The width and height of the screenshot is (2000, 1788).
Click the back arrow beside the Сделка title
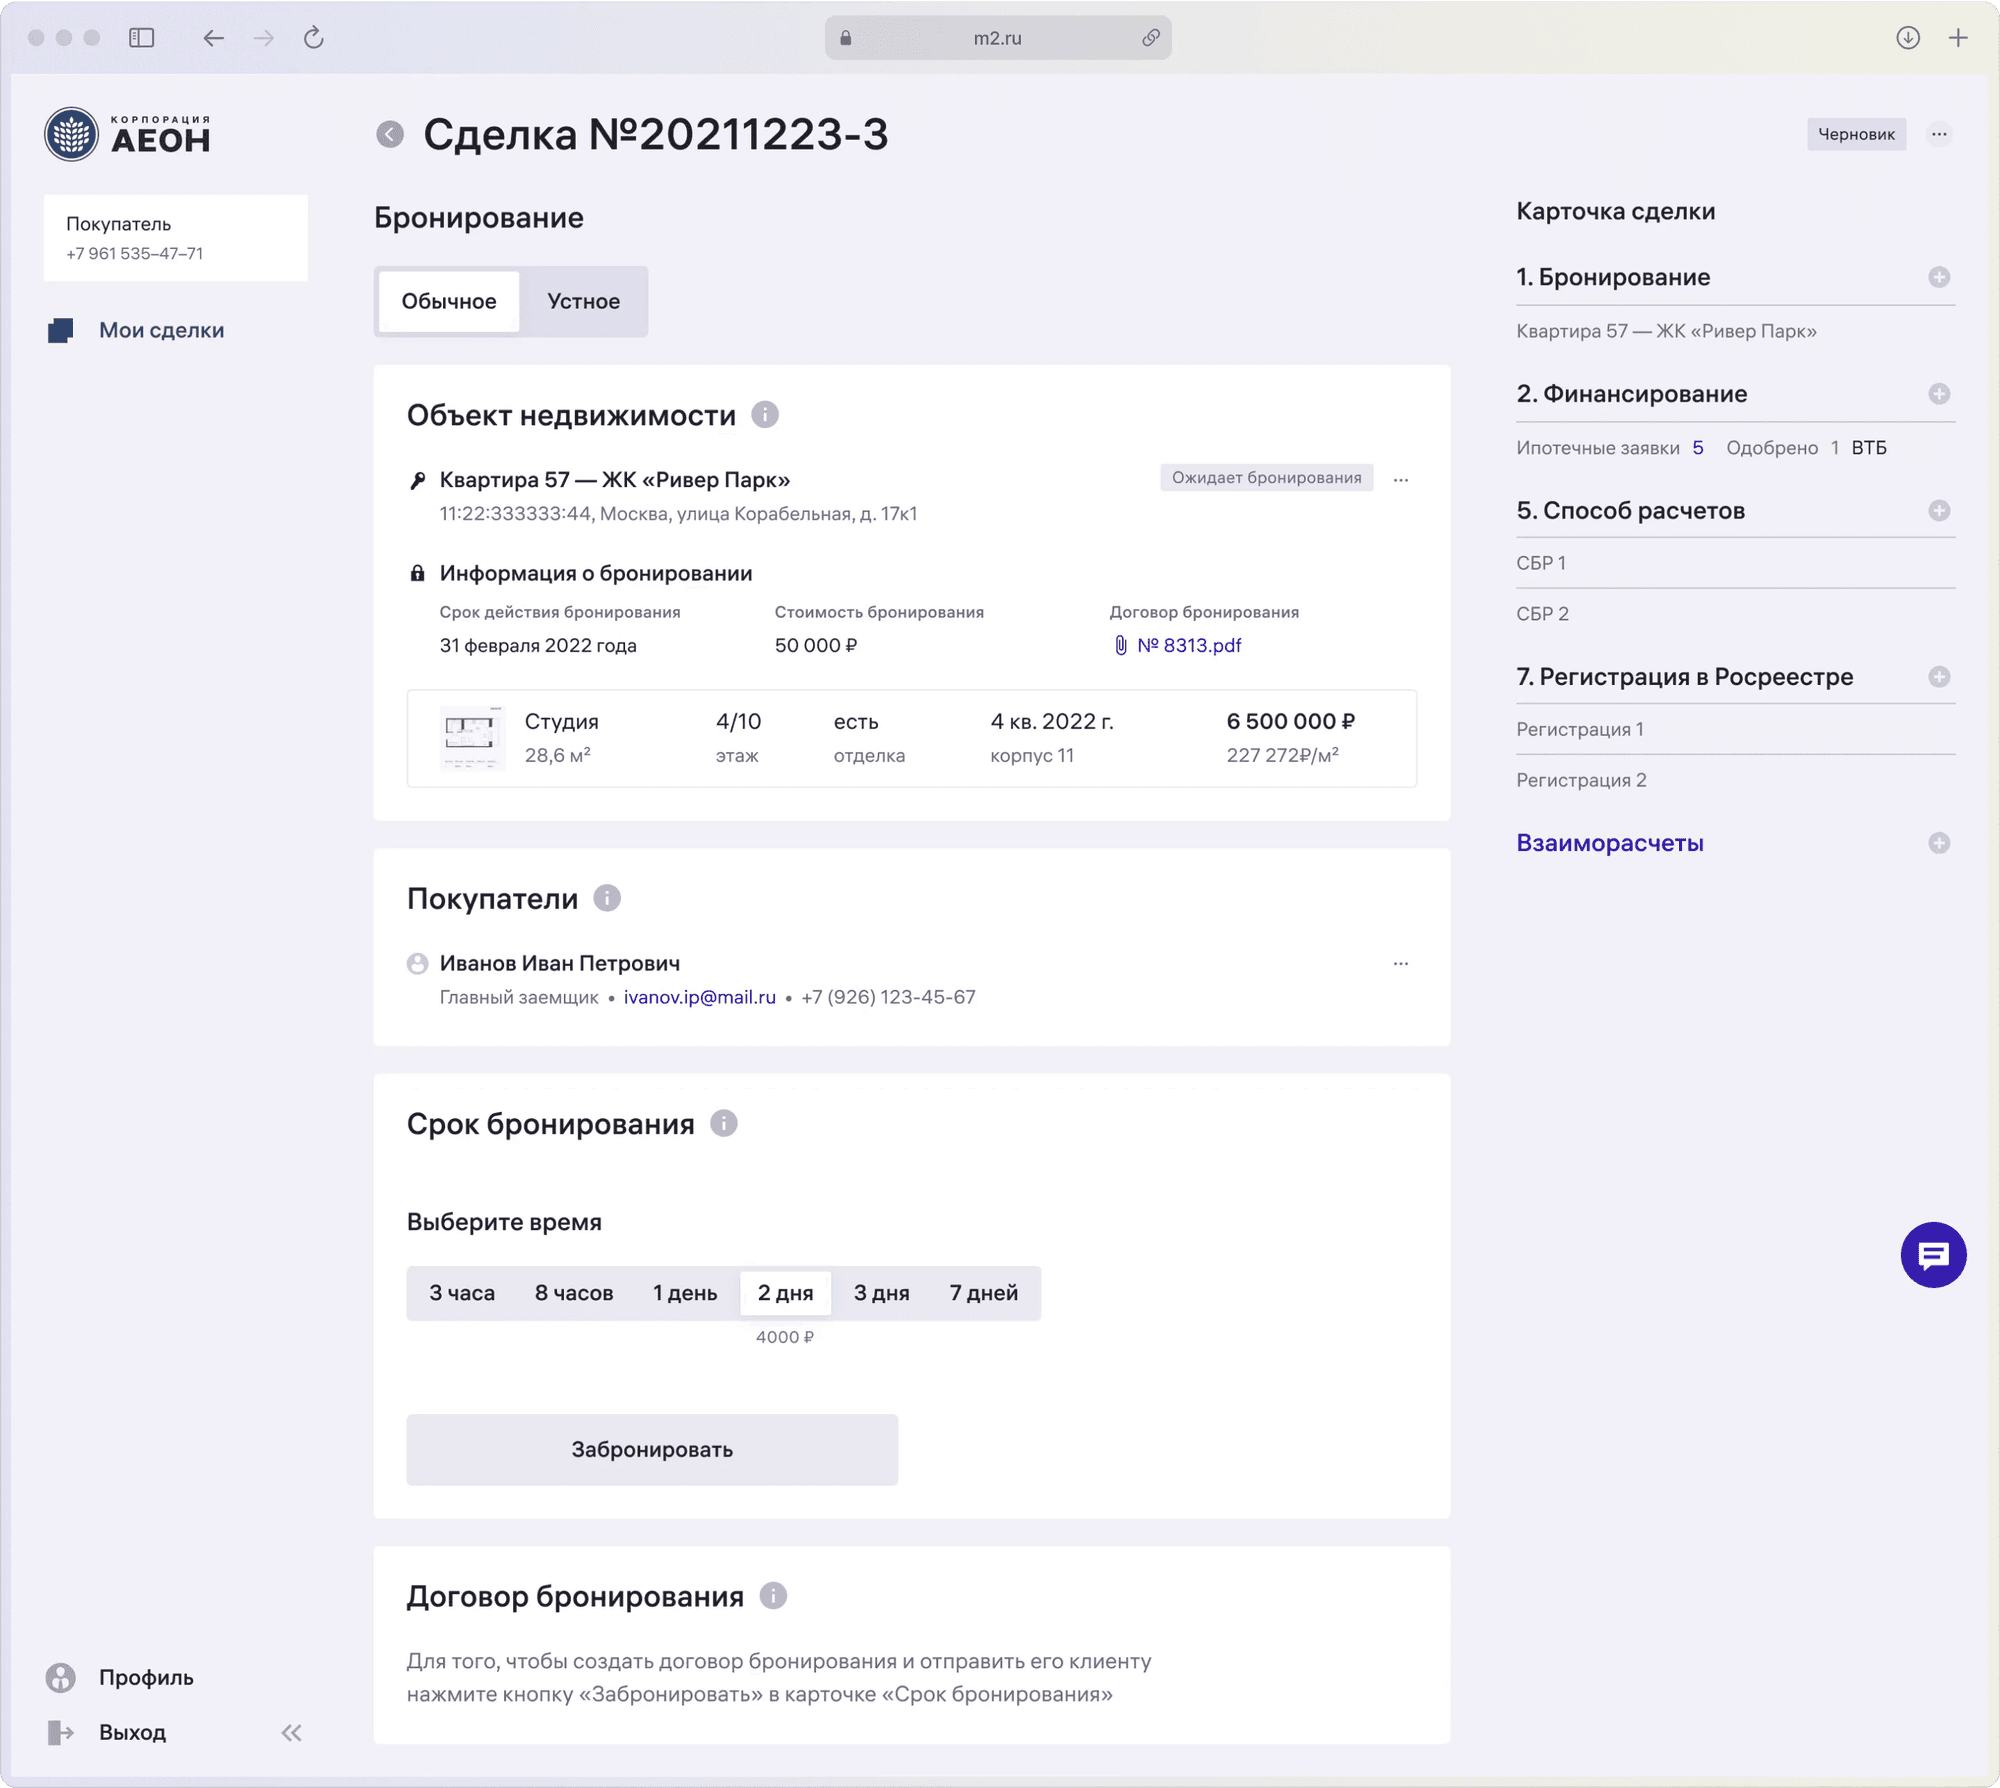390,134
